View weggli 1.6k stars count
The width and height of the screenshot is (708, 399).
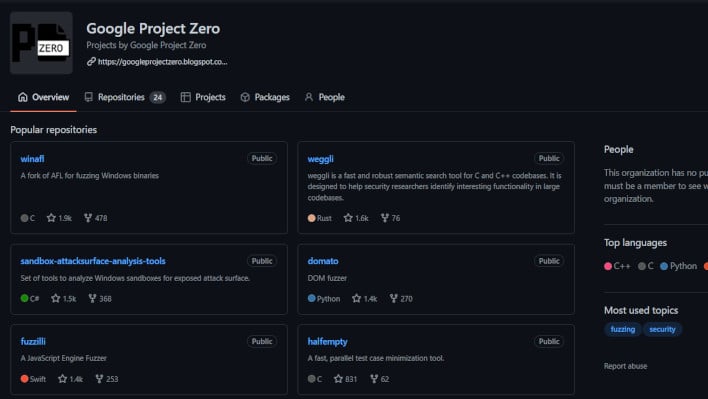(362, 218)
